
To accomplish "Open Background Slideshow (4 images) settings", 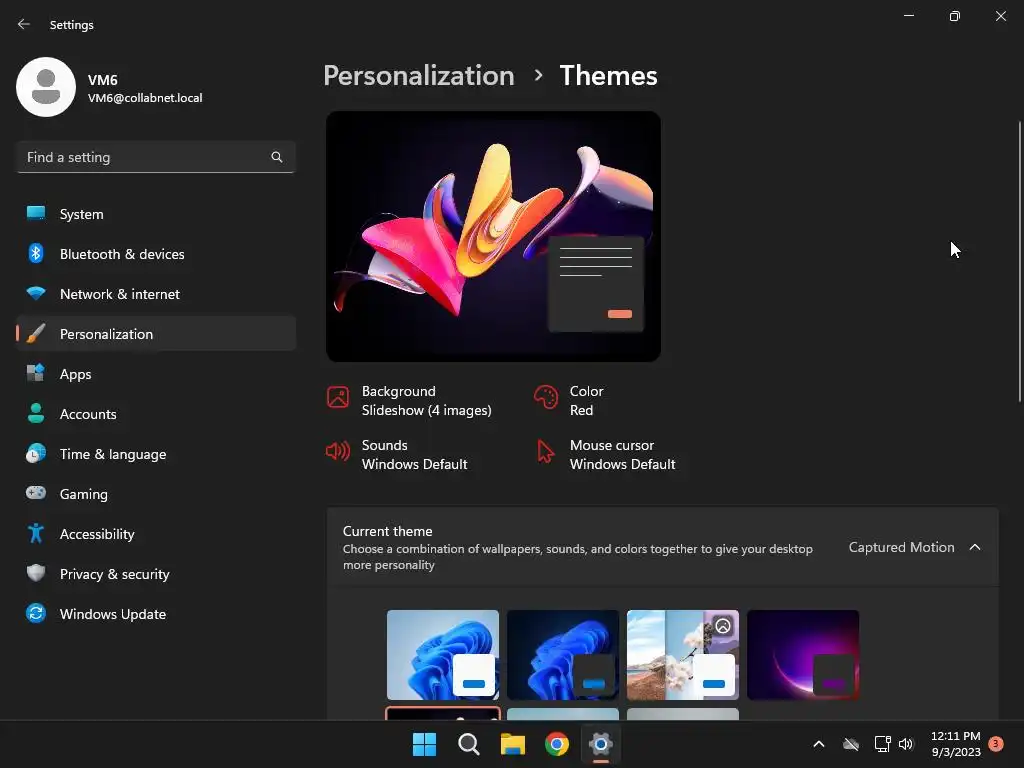I will point(409,400).
